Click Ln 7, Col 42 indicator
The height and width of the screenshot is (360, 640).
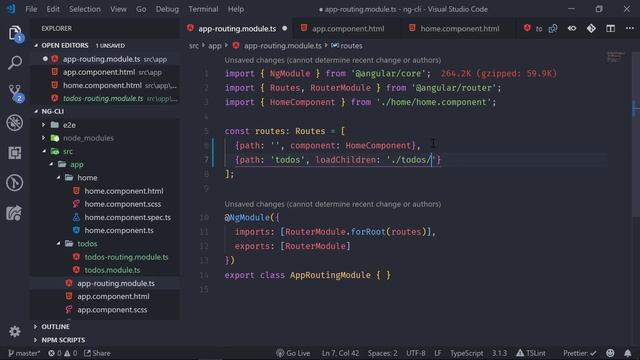tap(340, 353)
